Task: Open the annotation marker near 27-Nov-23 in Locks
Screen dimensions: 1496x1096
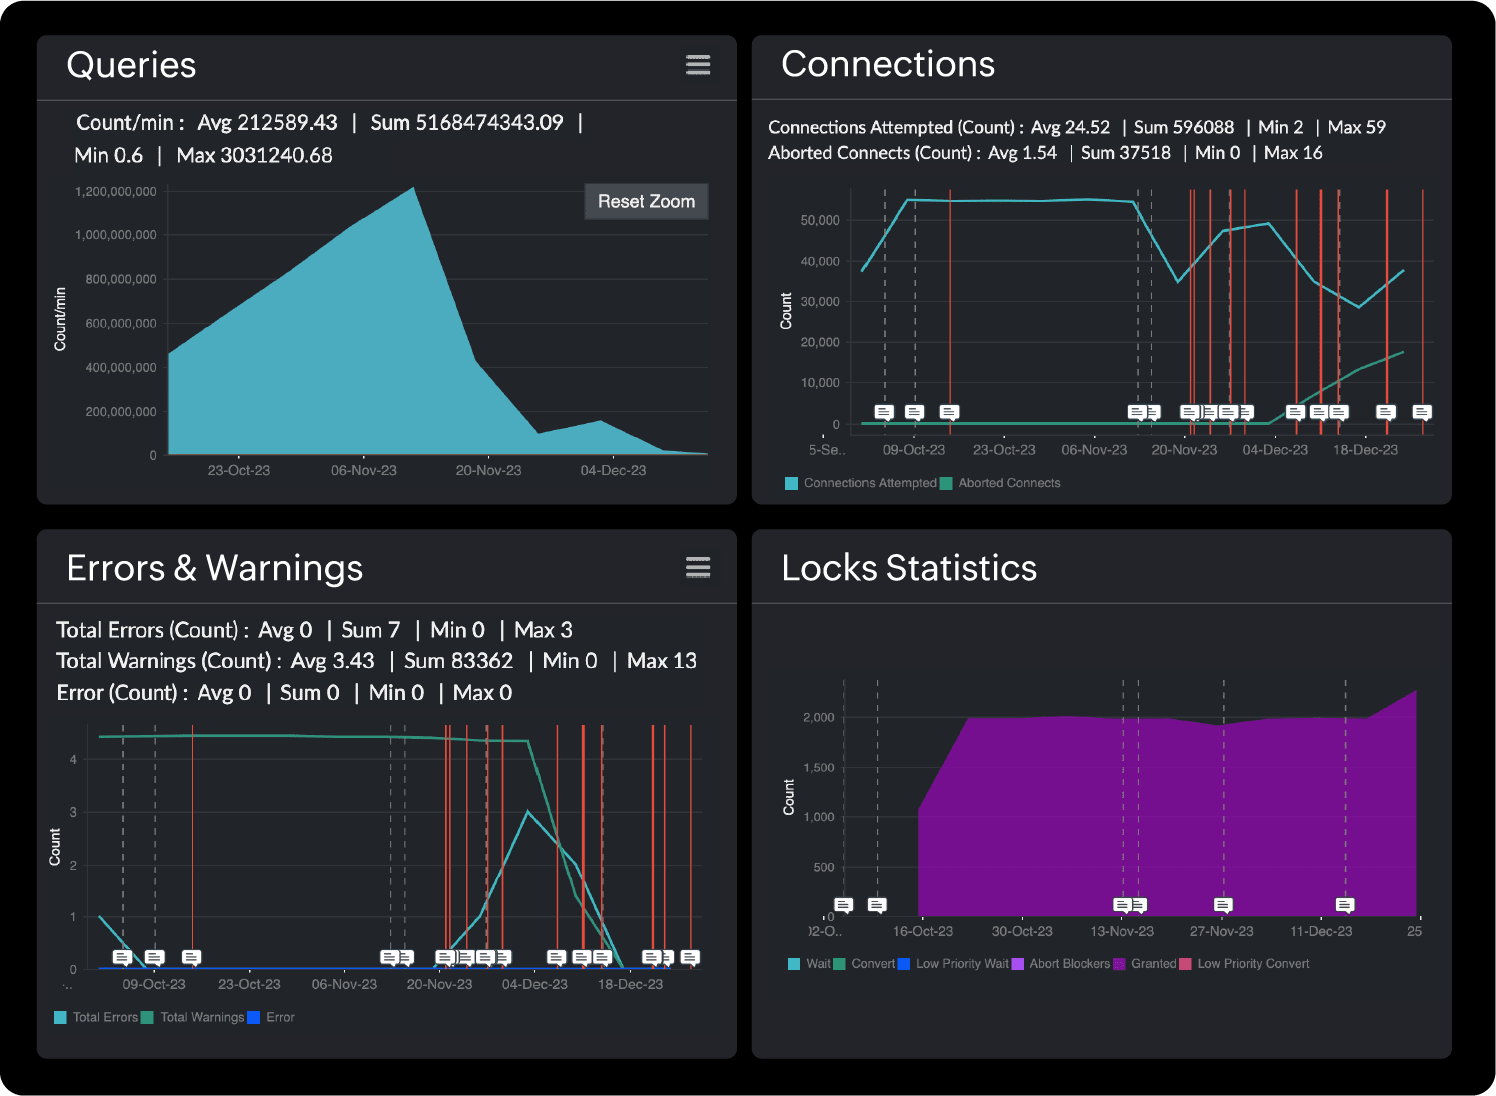Action: click(x=1223, y=905)
